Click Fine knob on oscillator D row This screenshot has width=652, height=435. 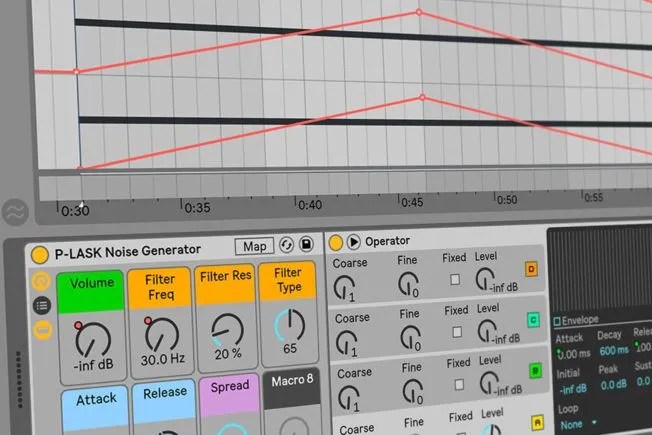(x=408, y=283)
